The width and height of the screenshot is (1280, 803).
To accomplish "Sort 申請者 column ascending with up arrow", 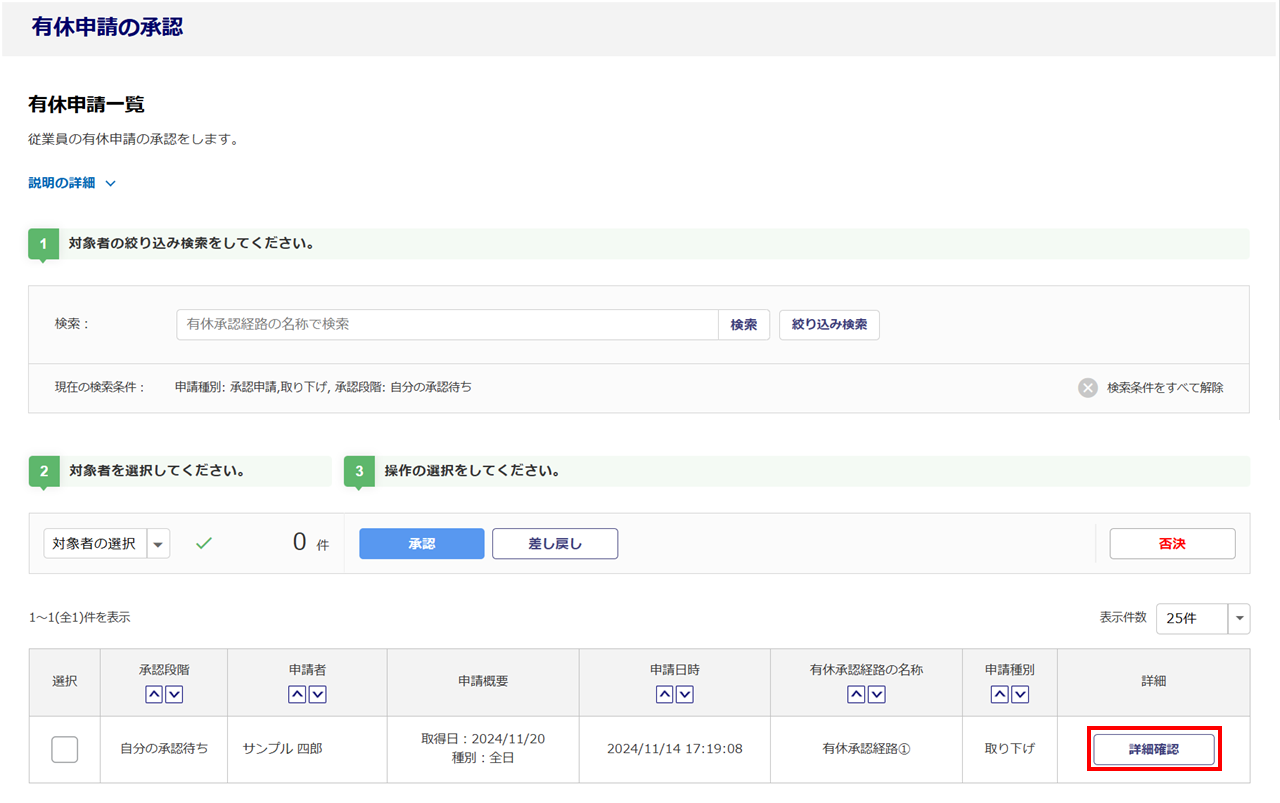I will [297, 695].
